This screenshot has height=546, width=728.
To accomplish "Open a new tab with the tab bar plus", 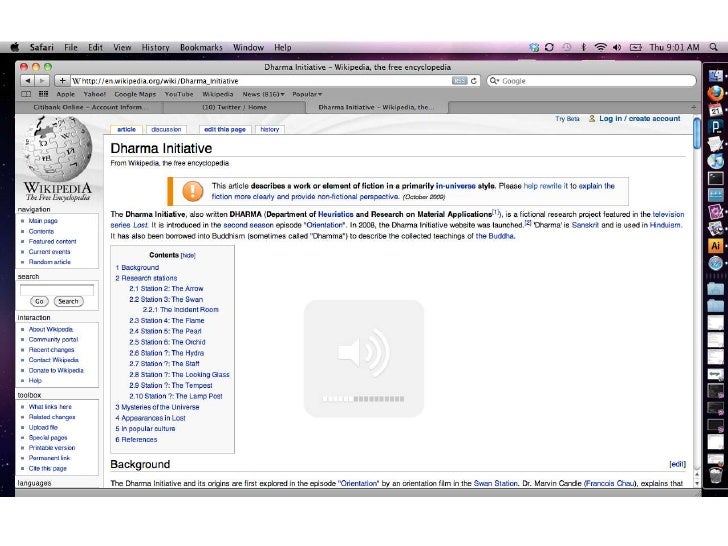I will pyautogui.click(x=694, y=107).
